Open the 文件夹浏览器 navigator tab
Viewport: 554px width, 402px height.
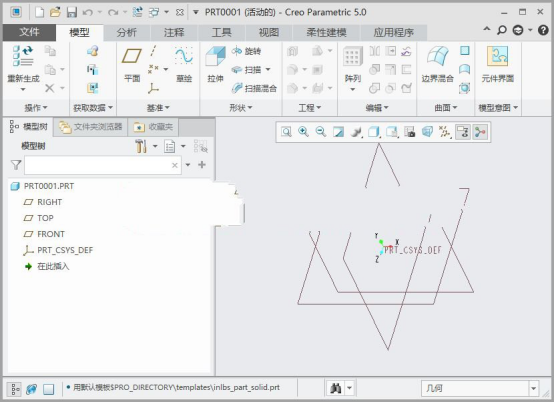(x=90, y=127)
